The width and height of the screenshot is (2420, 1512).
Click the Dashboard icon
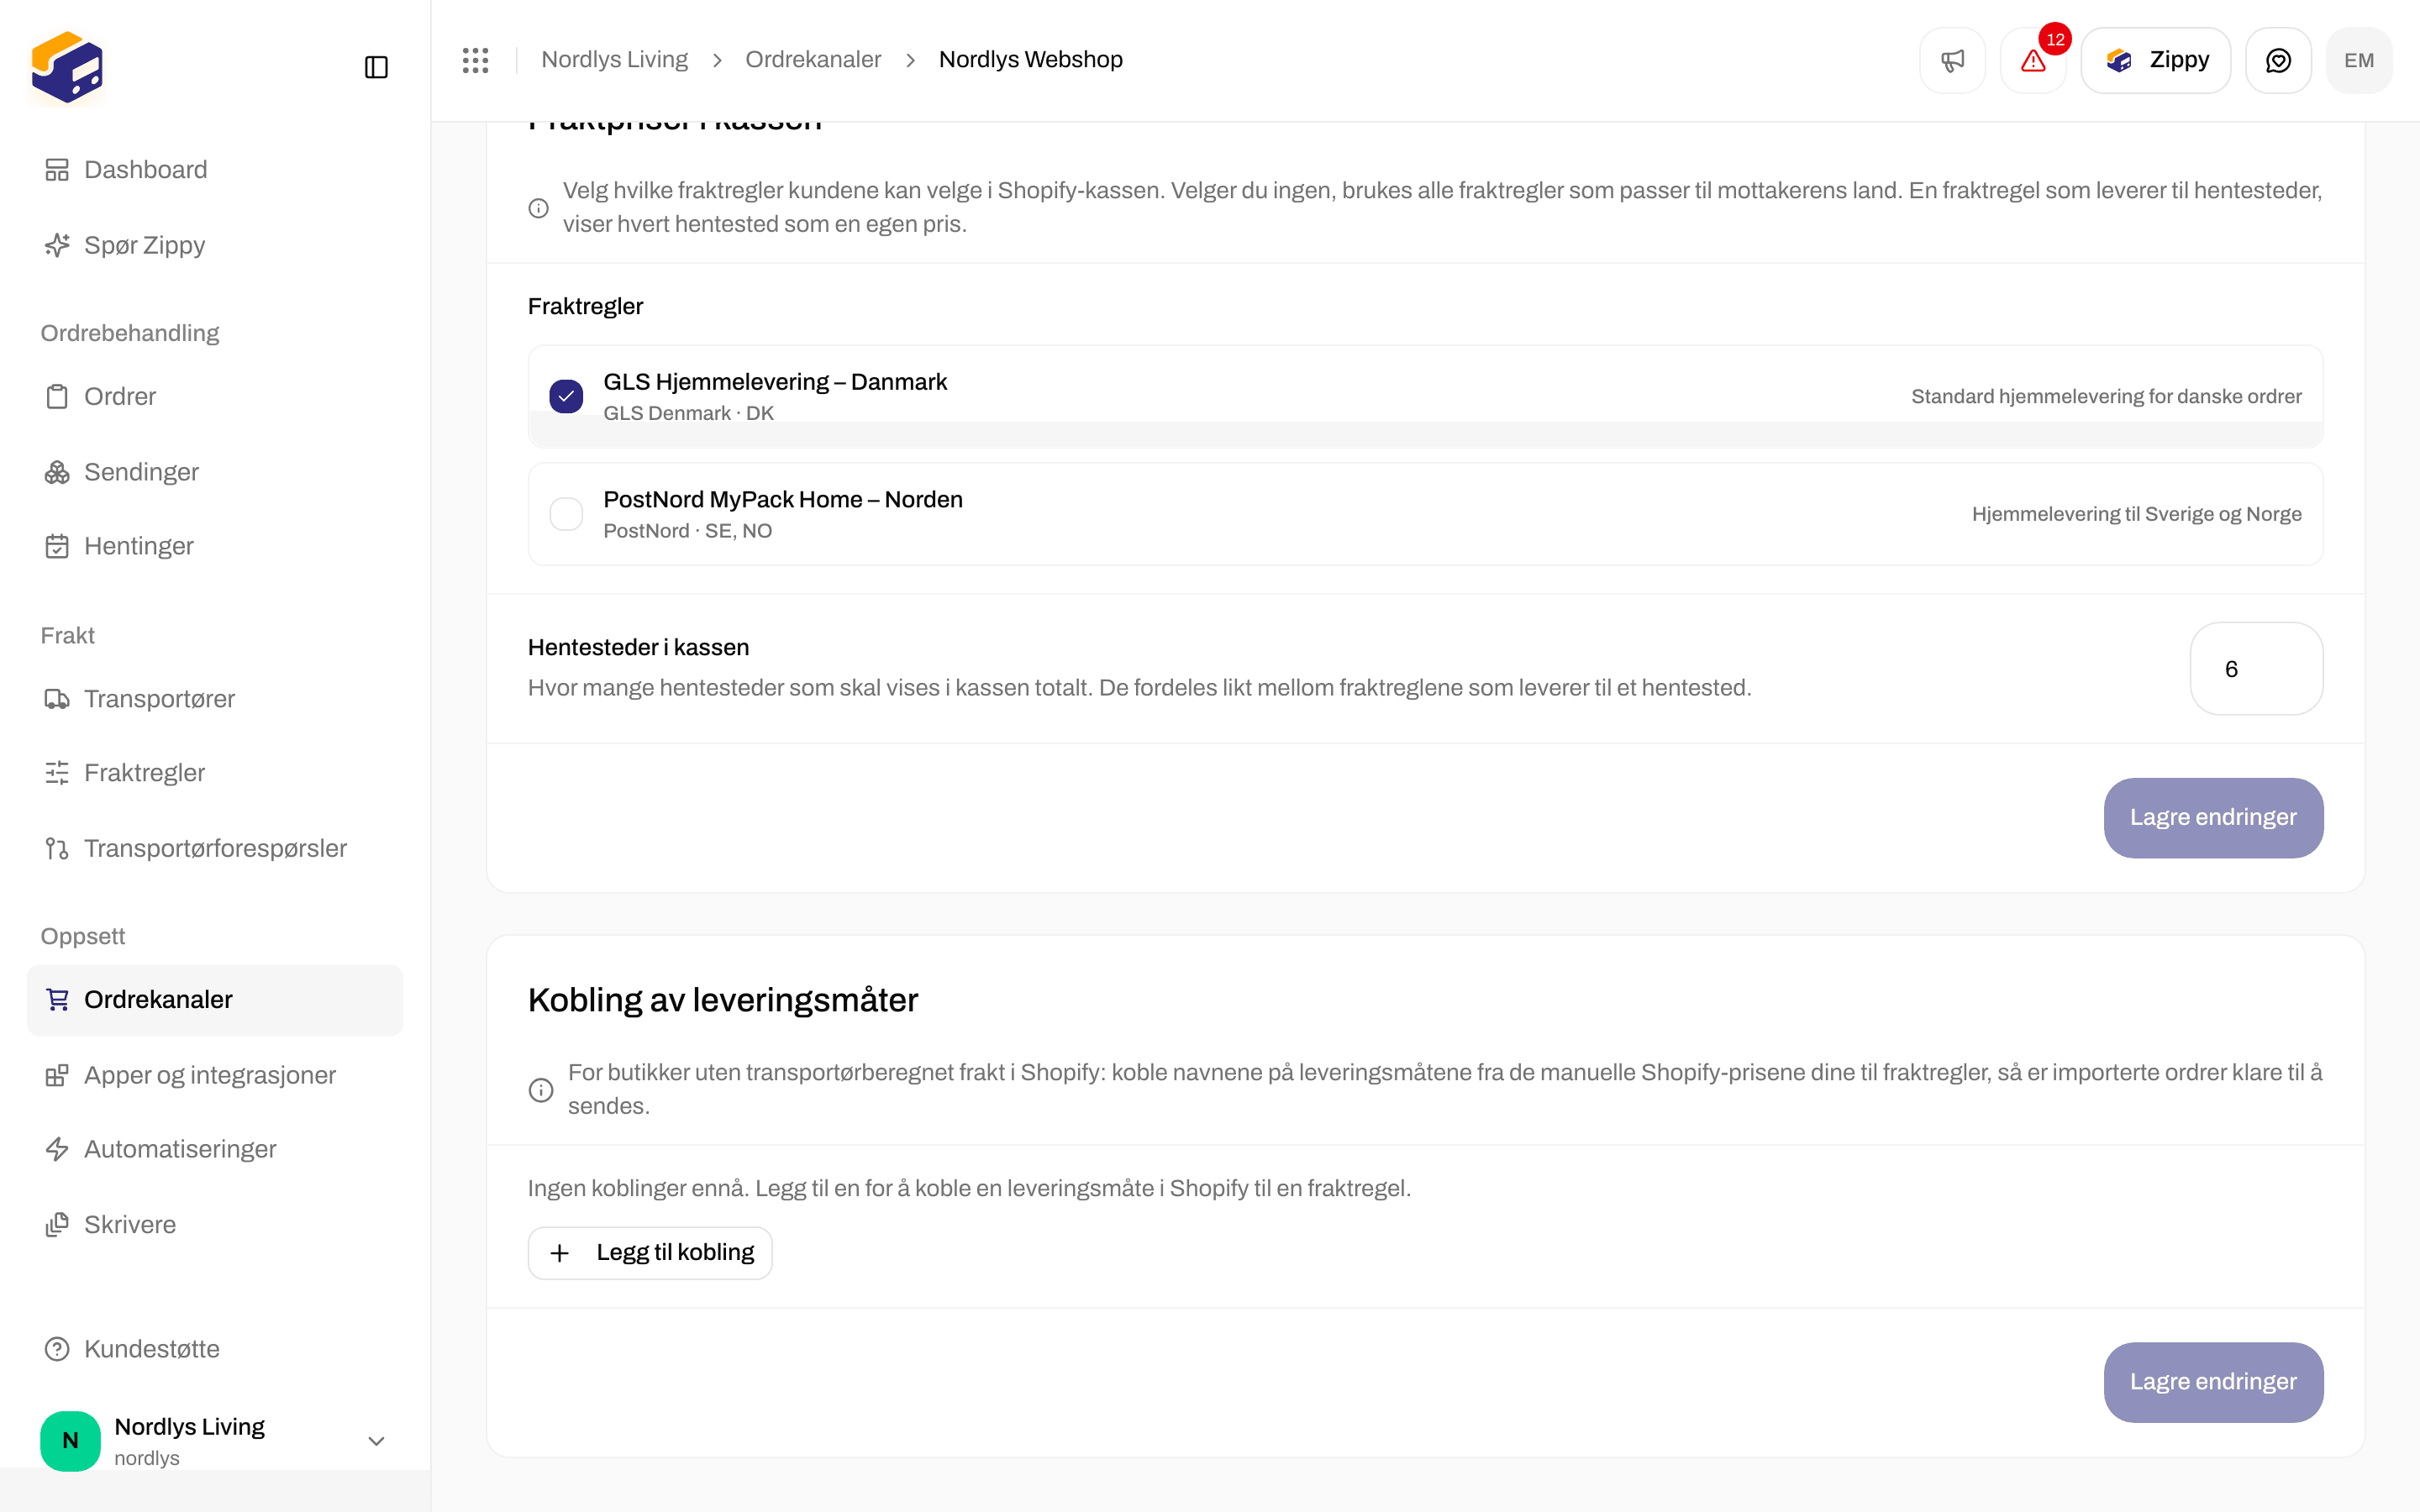point(57,170)
